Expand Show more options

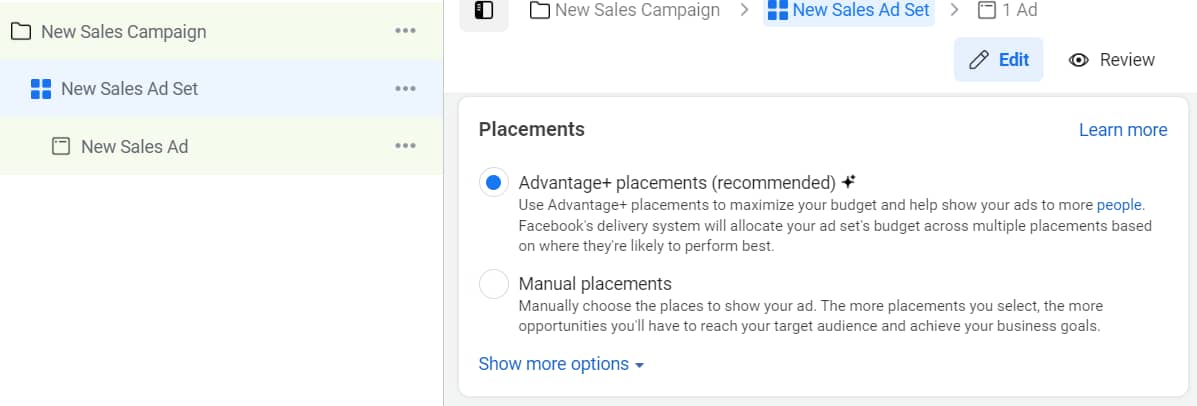click(x=561, y=364)
